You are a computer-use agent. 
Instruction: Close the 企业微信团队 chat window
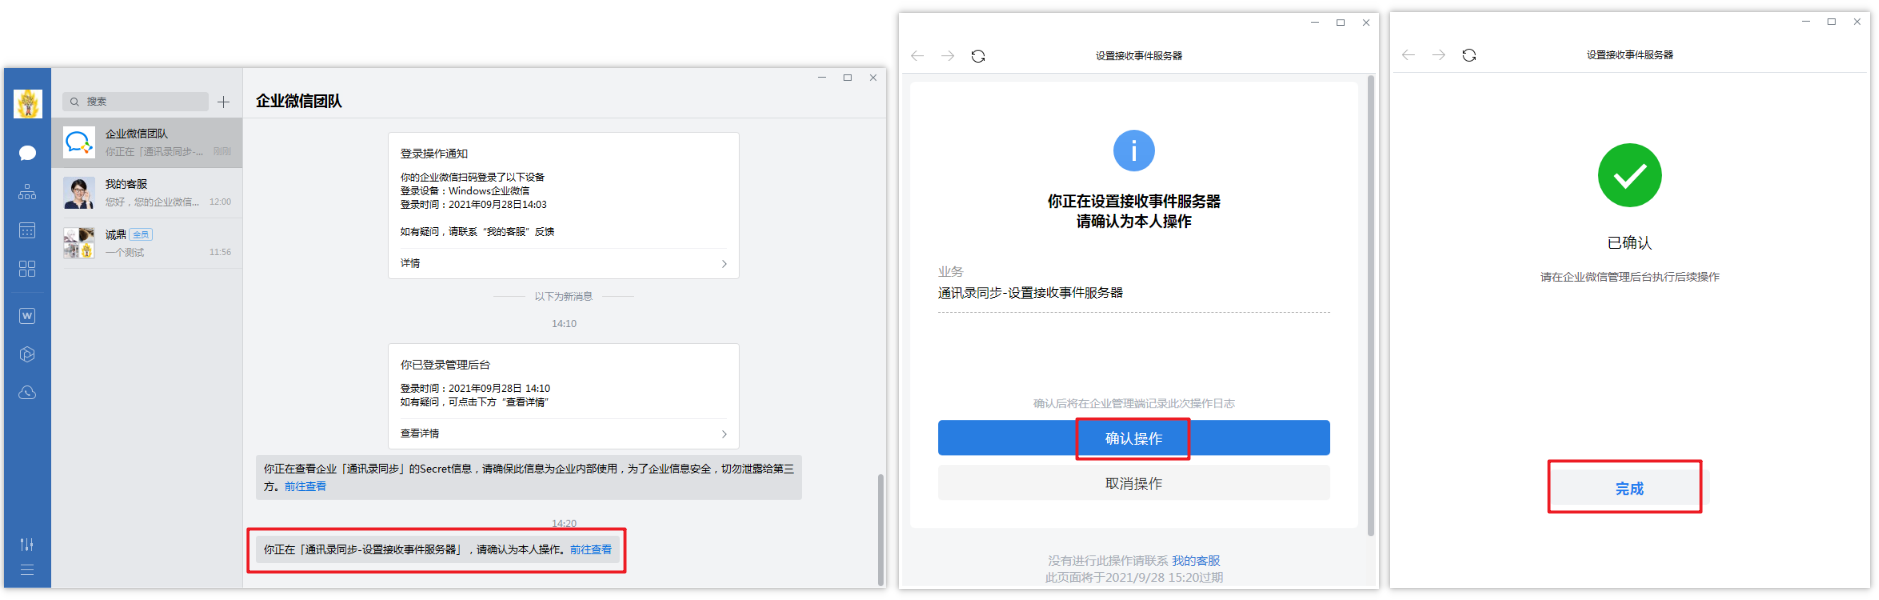(873, 77)
